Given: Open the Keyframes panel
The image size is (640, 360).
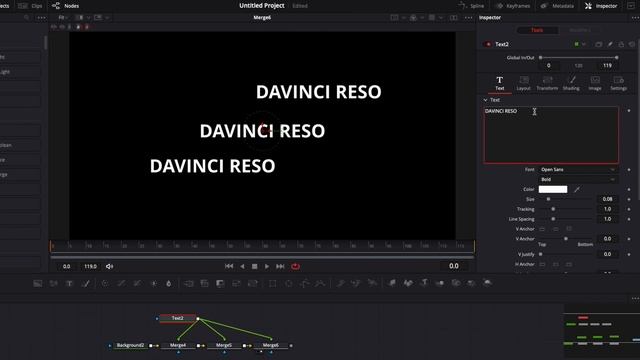Looking at the screenshot, I should click(x=513, y=6).
